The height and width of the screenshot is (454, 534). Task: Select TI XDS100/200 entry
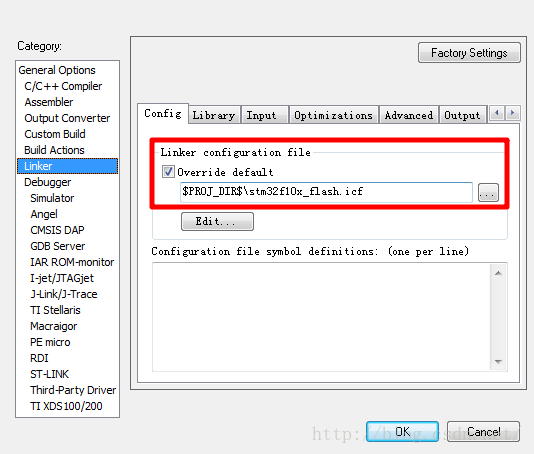click(66, 406)
